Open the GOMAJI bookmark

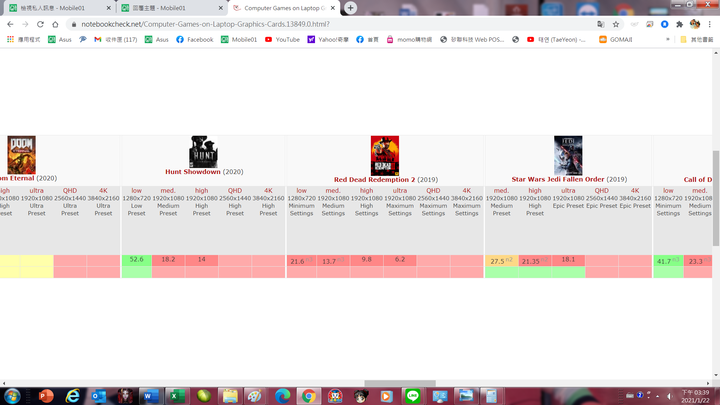616,39
